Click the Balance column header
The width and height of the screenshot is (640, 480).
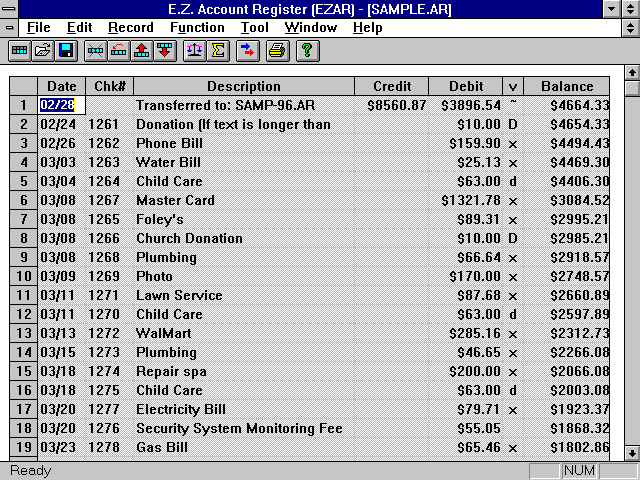566,86
